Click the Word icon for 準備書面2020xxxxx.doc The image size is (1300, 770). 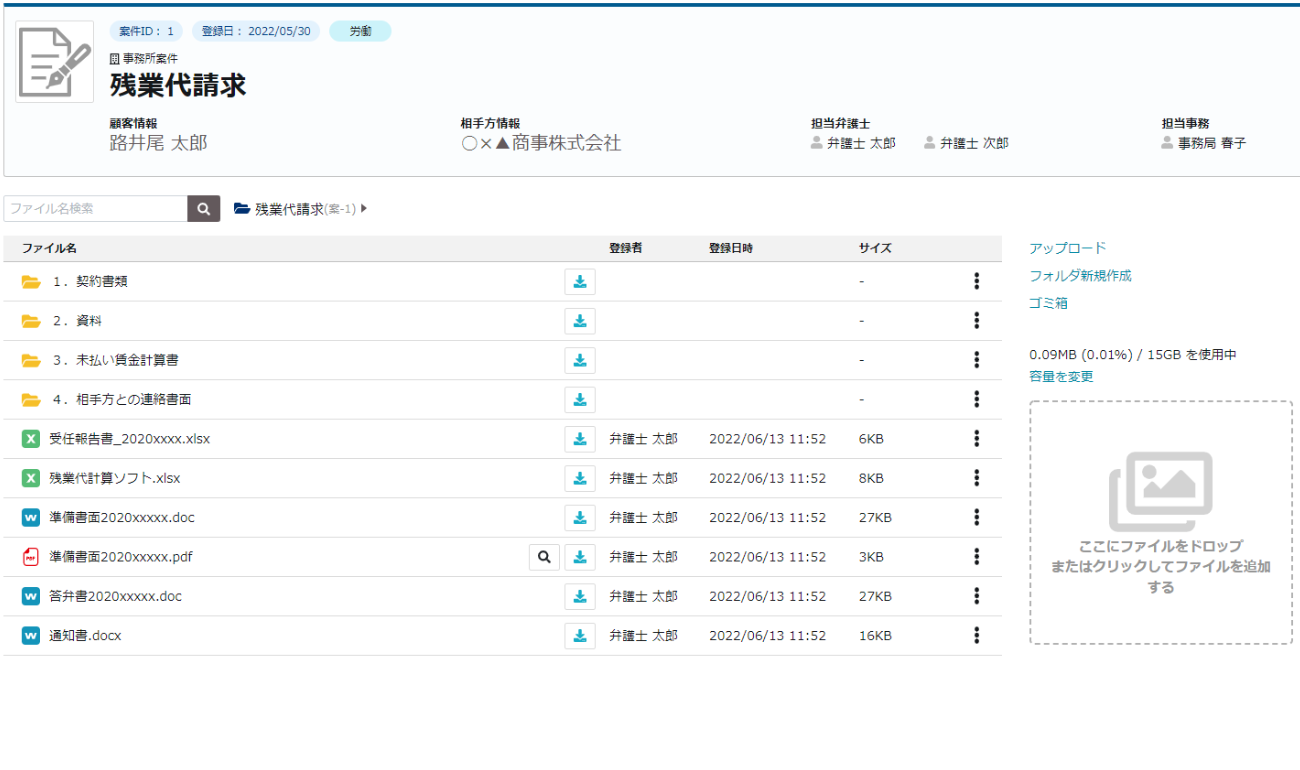click(x=31, y=518)
